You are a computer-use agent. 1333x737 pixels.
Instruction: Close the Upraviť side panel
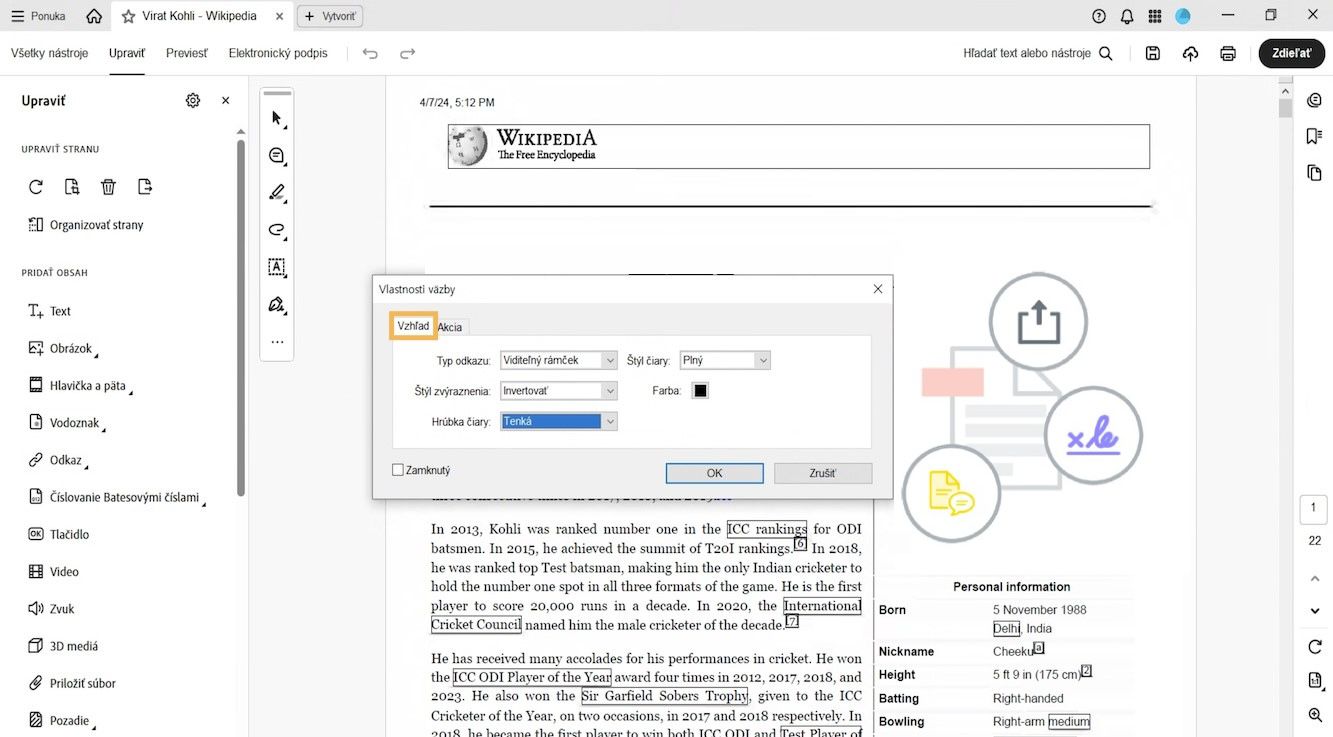226,101
